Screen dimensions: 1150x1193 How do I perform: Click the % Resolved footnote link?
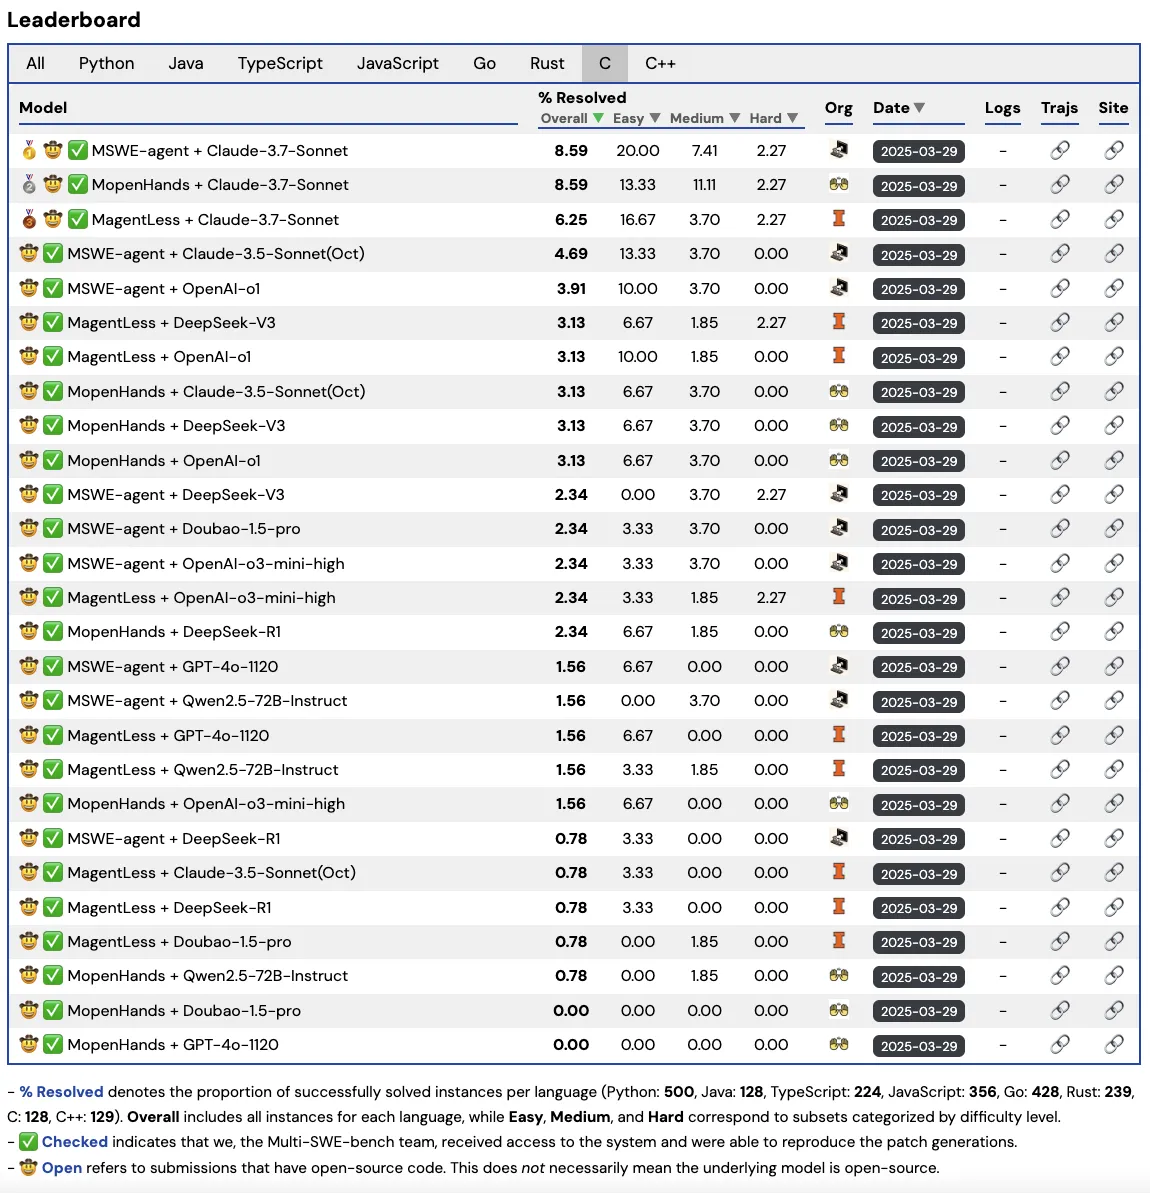[61, 1092]
